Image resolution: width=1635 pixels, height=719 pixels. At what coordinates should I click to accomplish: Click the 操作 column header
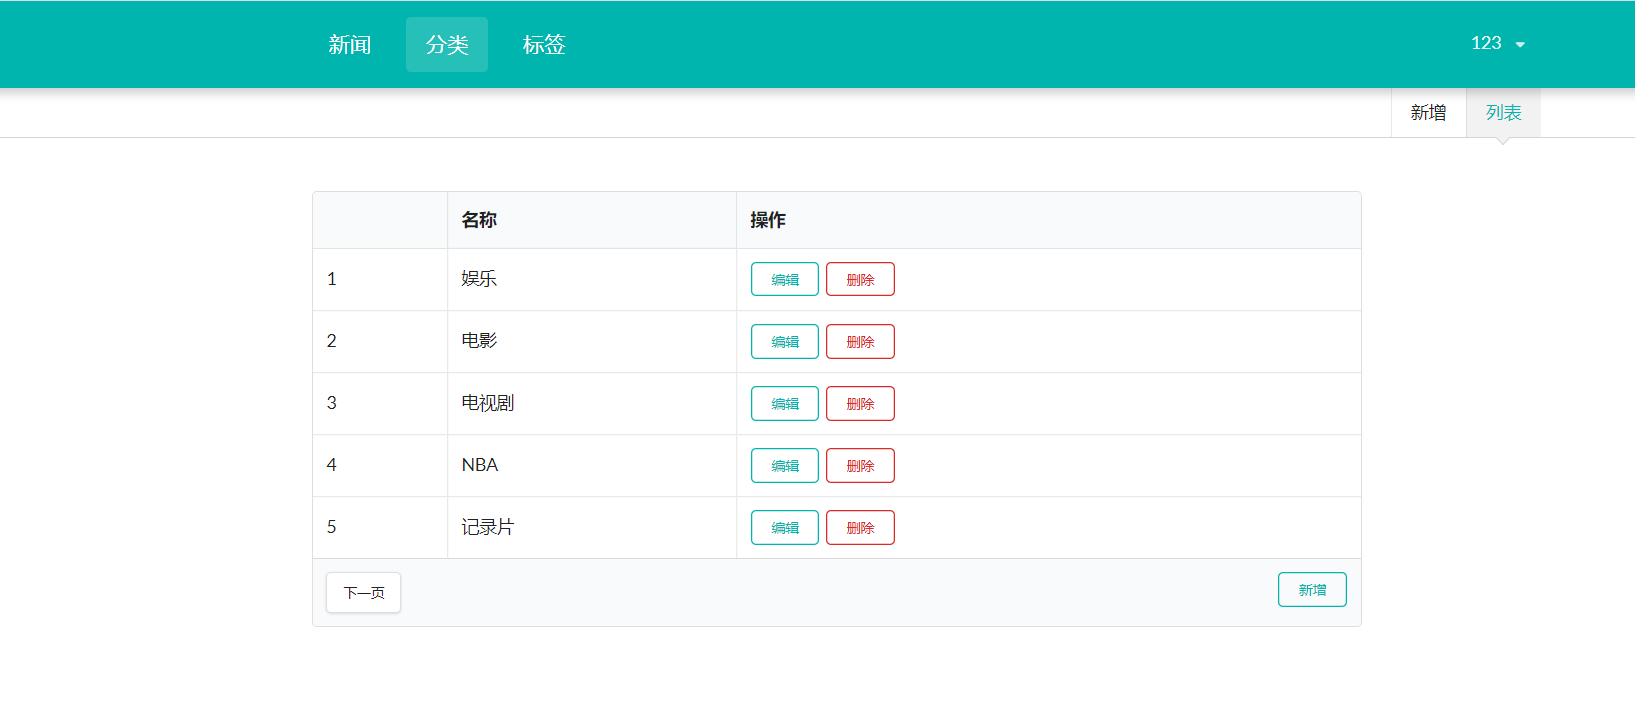click(1049, 220)
